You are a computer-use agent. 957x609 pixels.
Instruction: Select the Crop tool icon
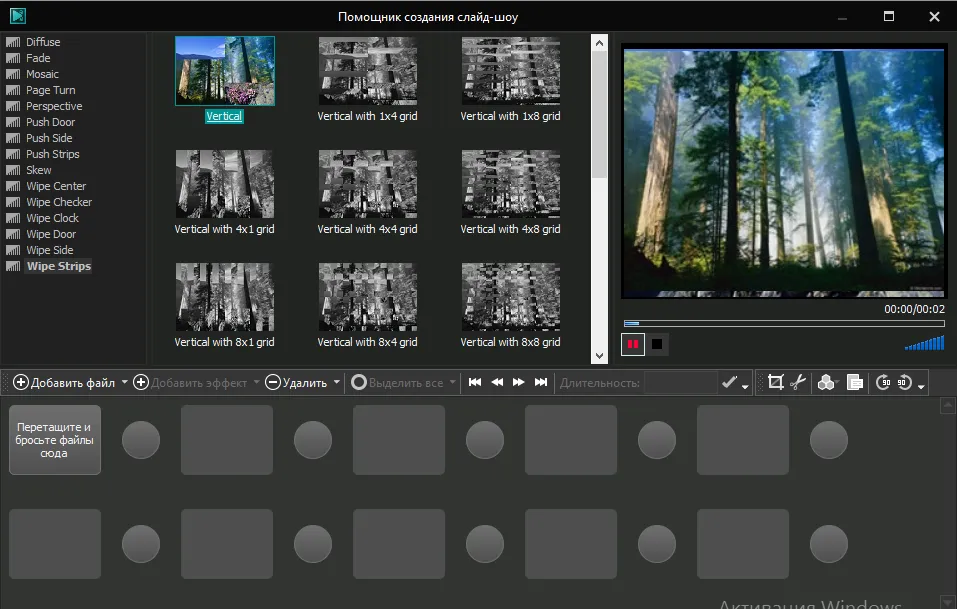(x=776, y=382)
